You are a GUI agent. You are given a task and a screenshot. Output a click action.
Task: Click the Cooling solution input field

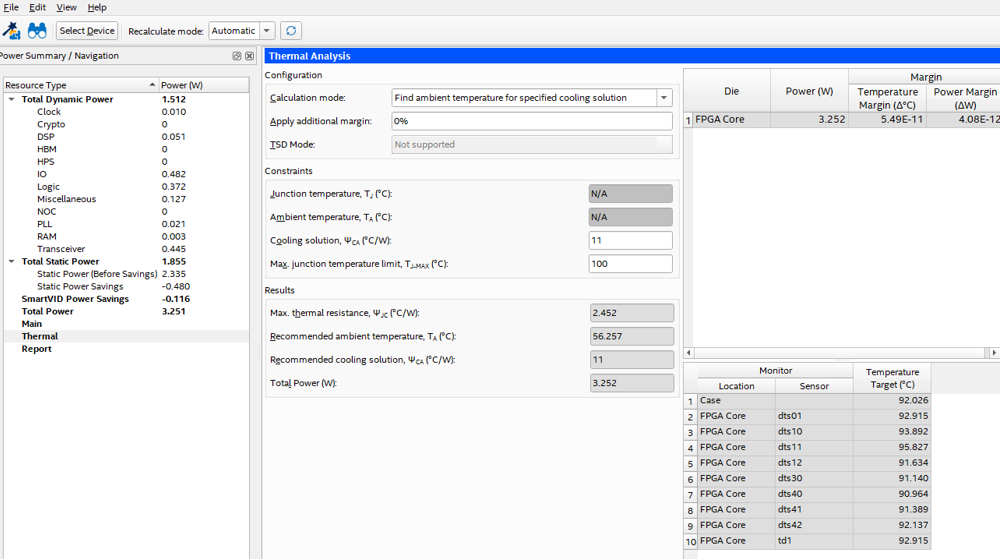(x=630, y=241)
